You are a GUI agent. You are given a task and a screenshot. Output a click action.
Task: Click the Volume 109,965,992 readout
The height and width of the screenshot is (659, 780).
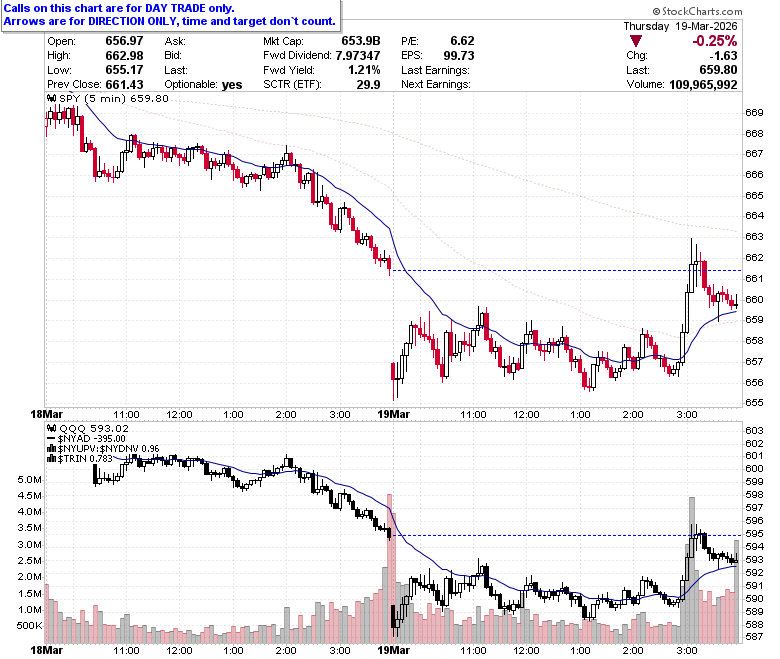click(x=682, y=85)
